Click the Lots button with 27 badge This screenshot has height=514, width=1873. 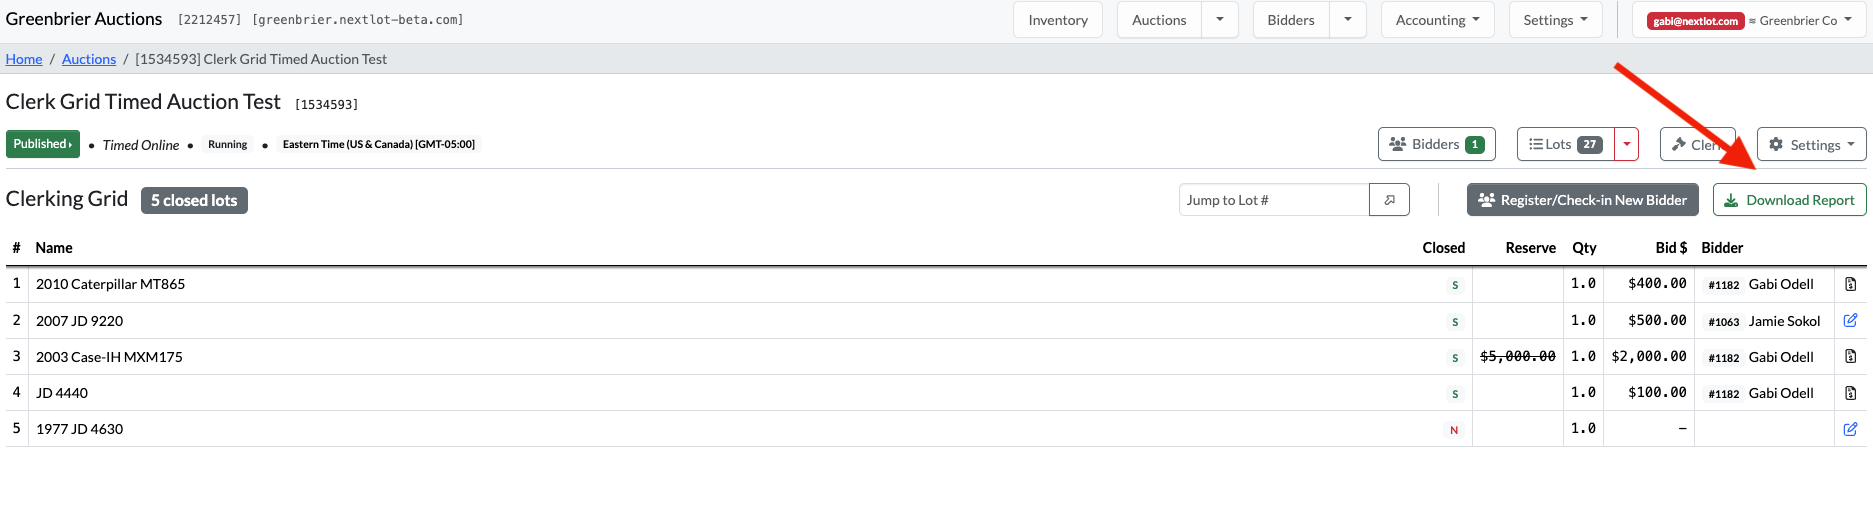click(1565, 144)
